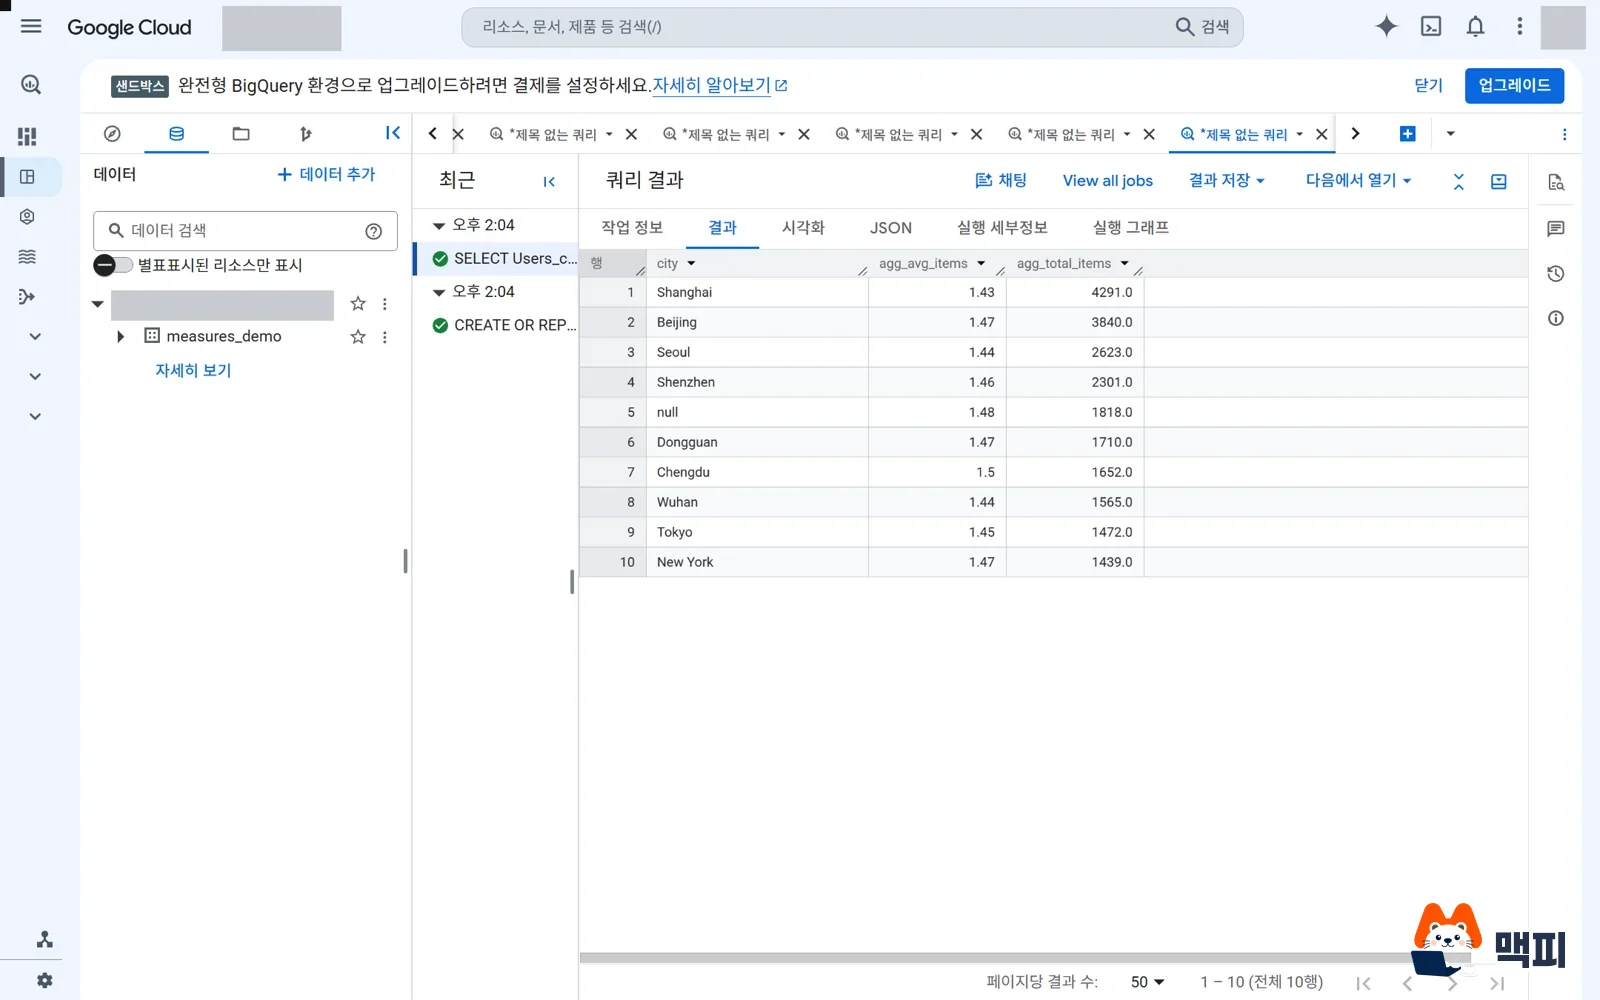Open View all jobs link

(1107, 181)
